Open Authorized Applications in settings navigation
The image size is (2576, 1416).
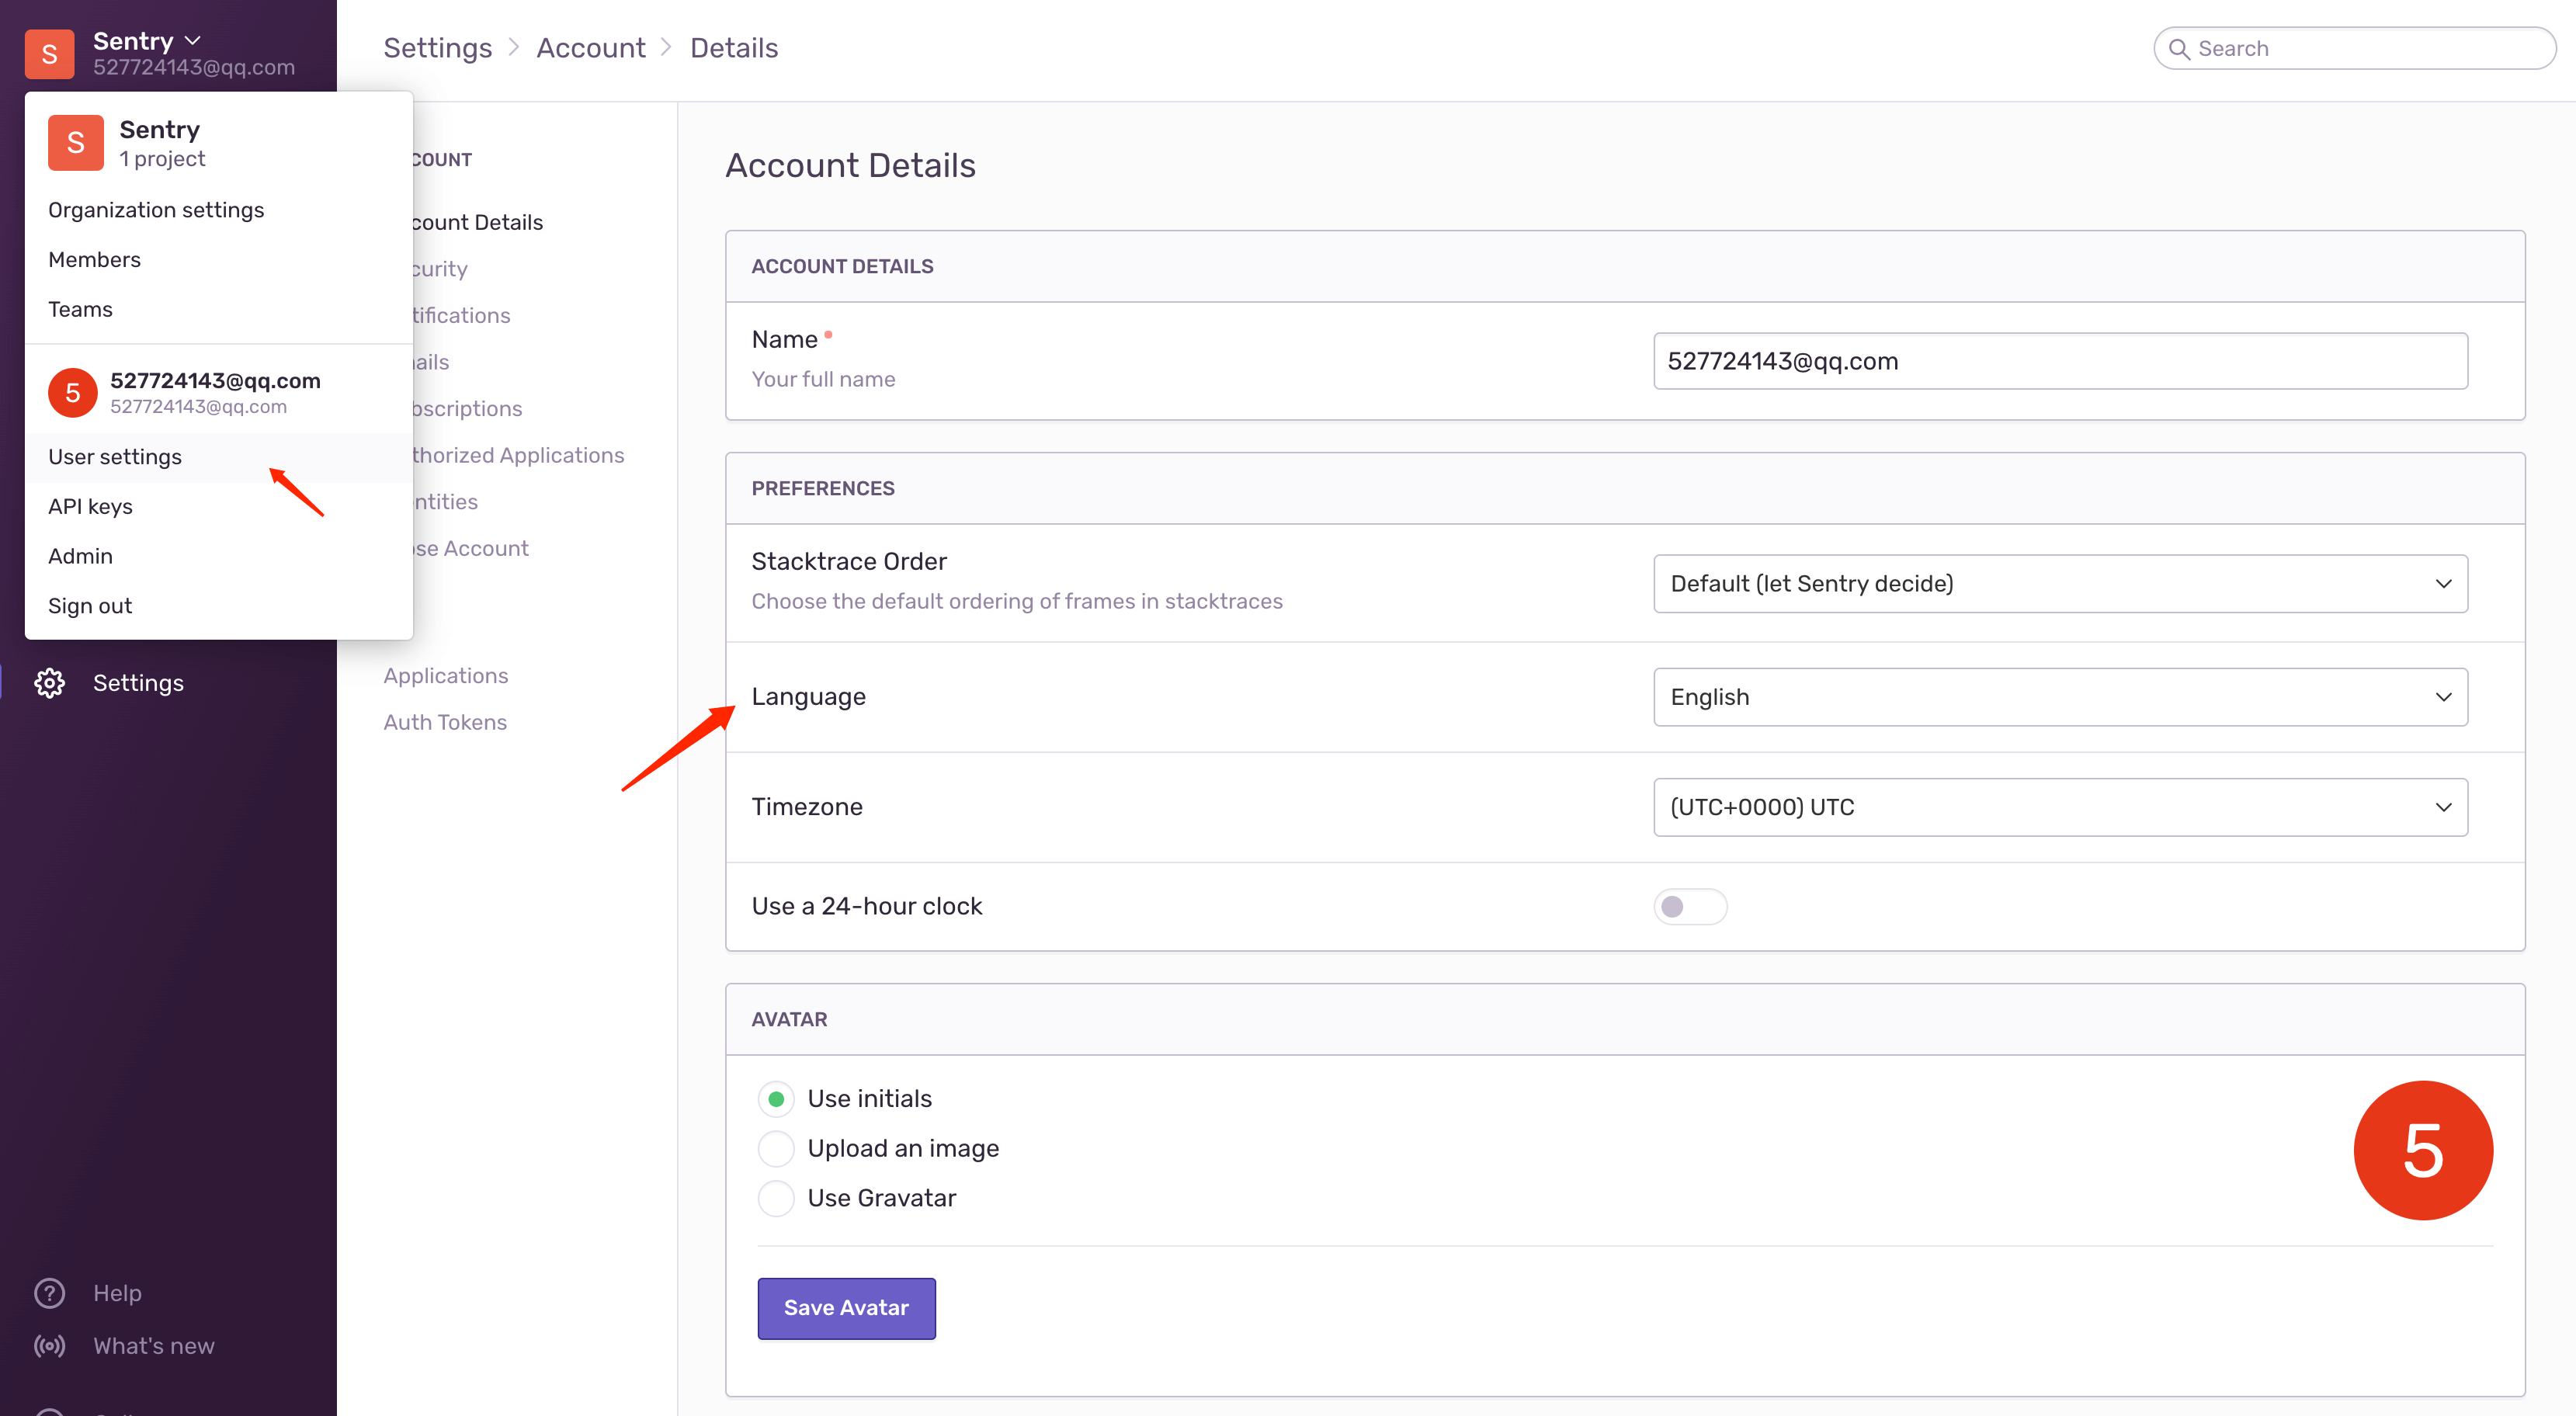pos(518,455)
